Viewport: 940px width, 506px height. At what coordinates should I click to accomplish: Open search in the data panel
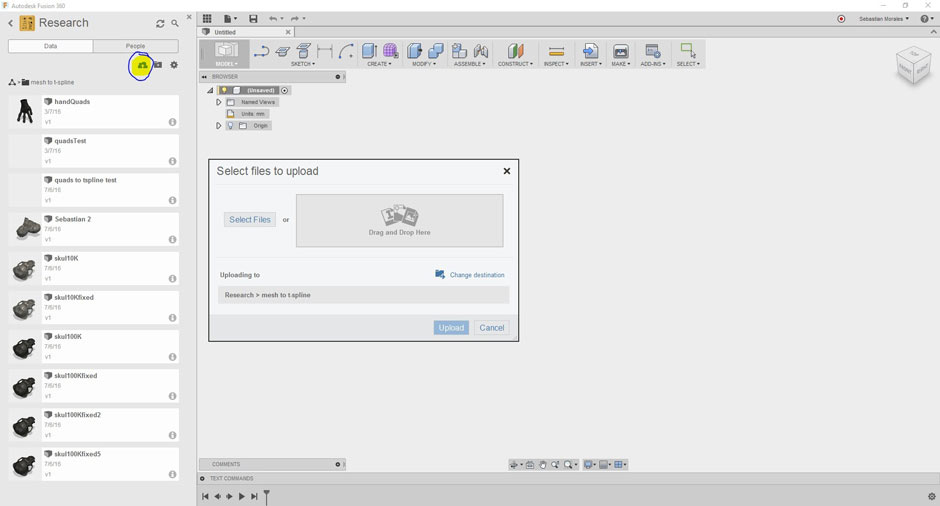point(175,23)
